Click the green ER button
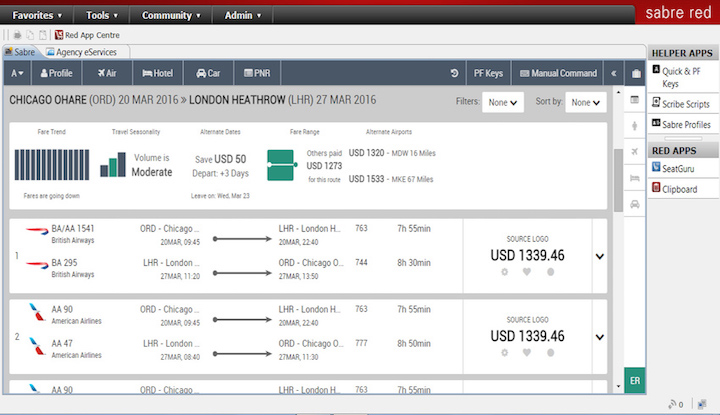The width and height of the screenshot is (720, 415). click(x=635, y=381)
